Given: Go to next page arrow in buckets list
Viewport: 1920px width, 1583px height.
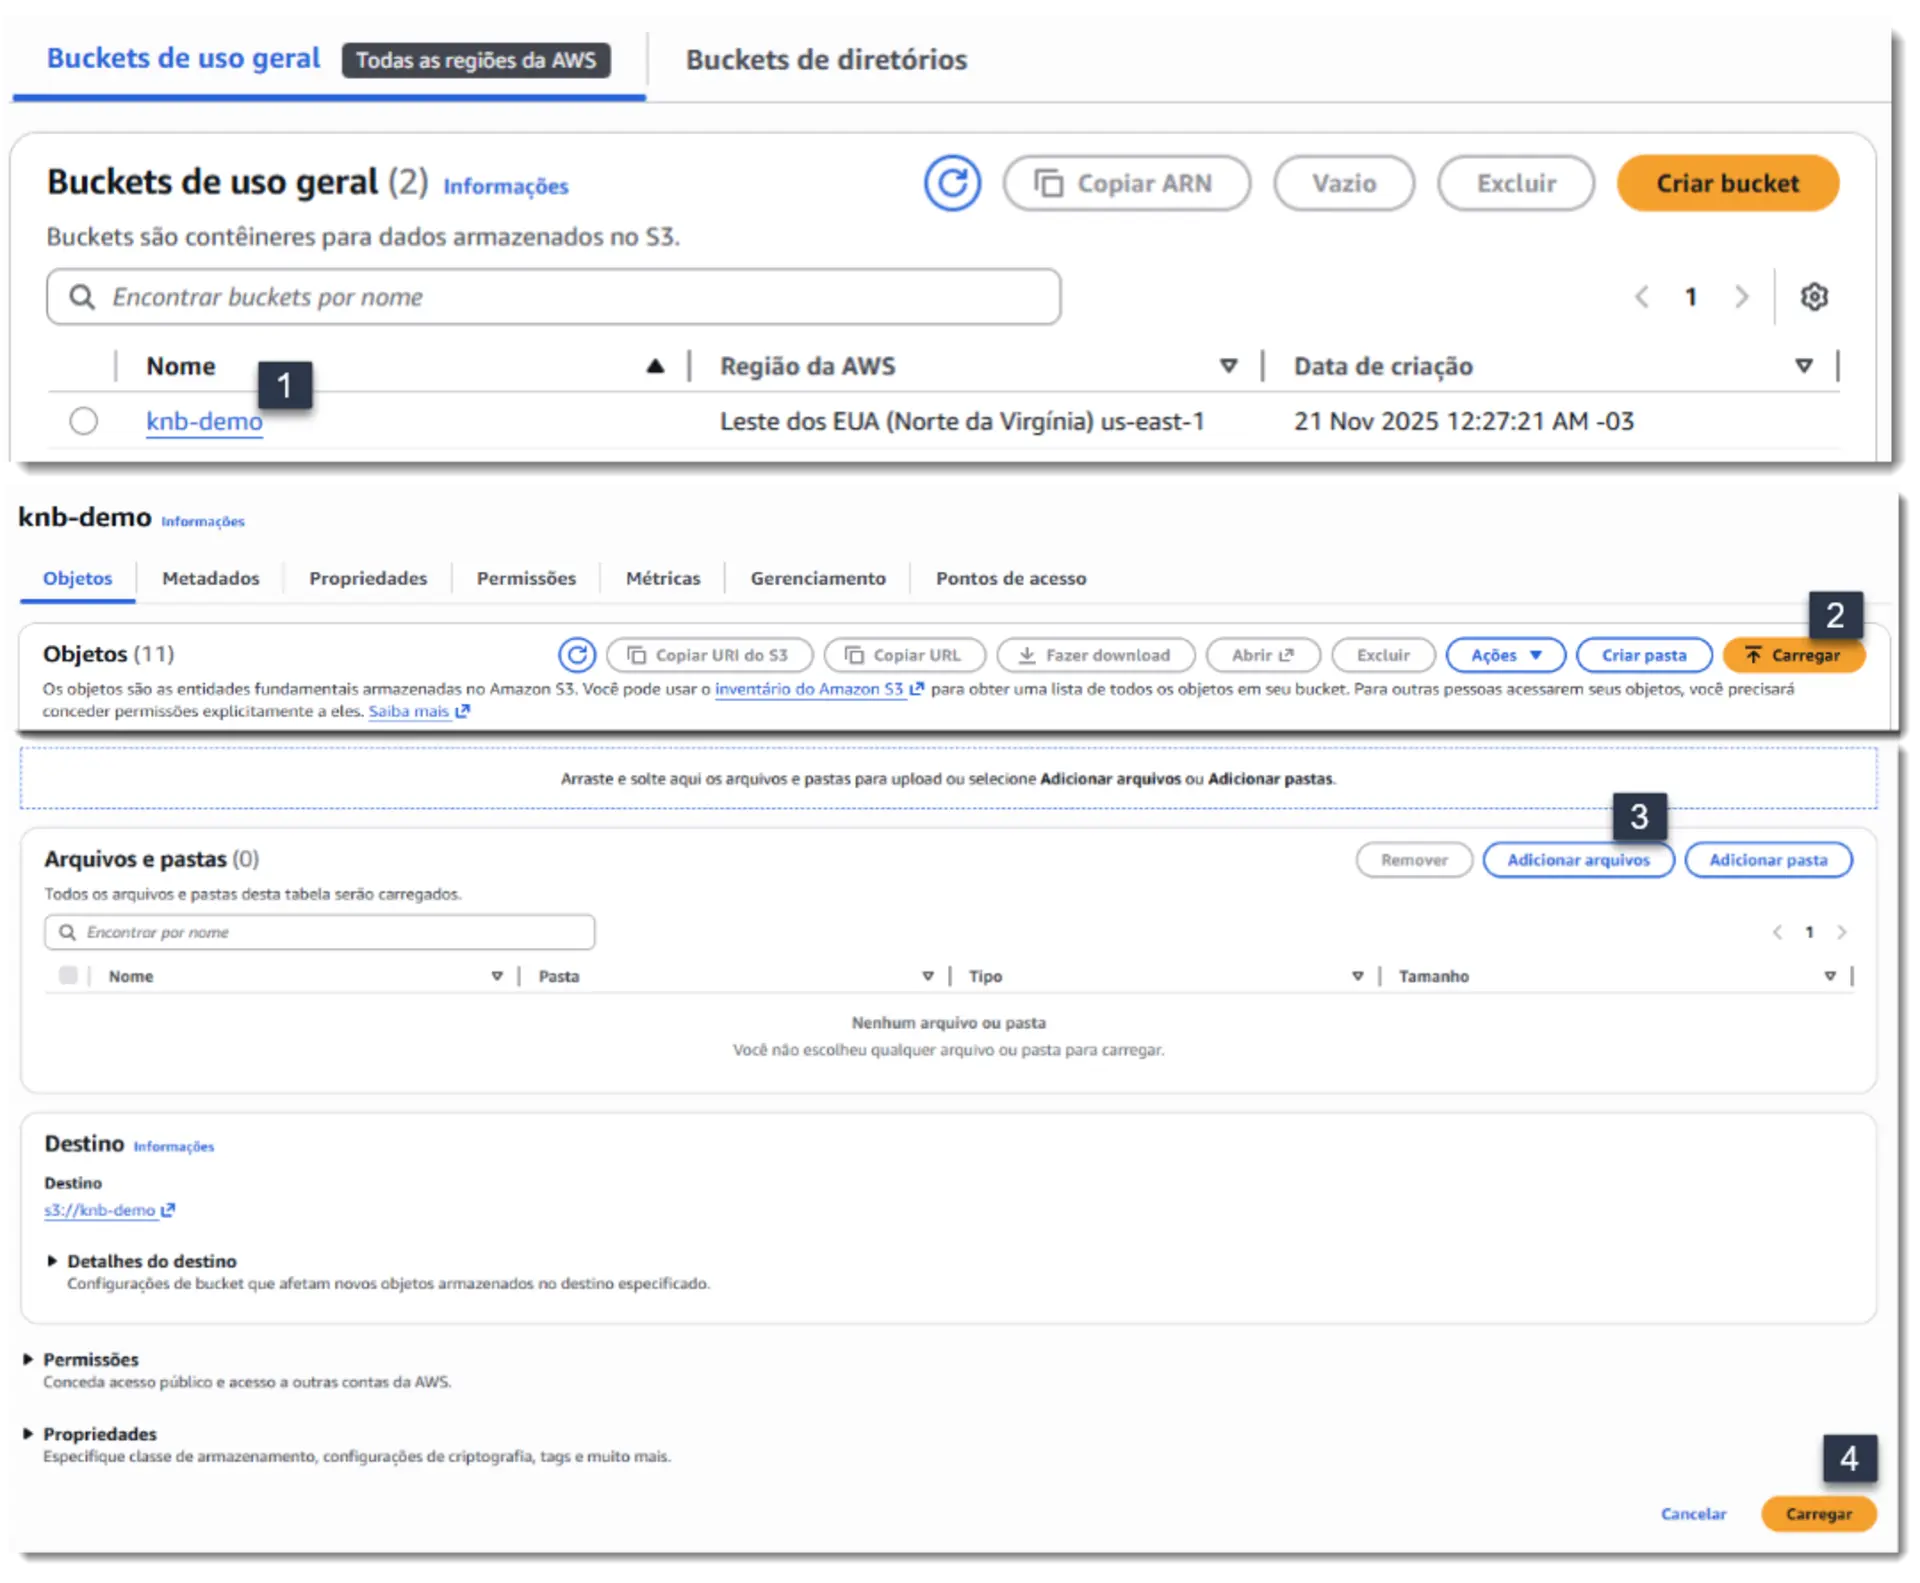Looking at the screenshot, I should tap(1742, 297).
